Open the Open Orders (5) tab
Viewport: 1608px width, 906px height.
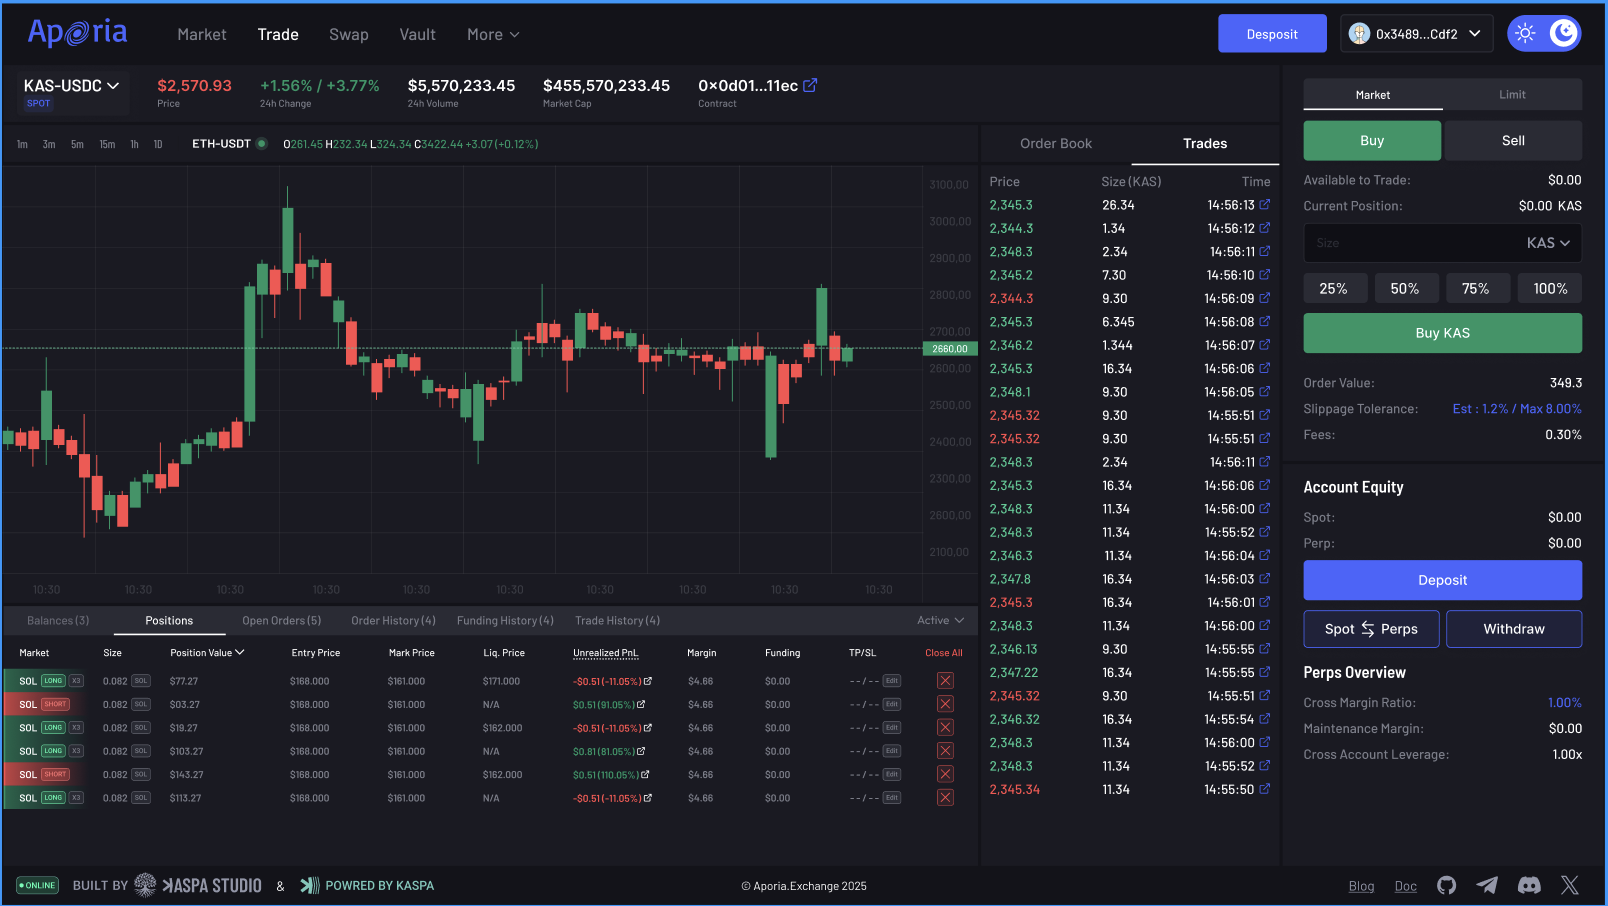[x=281, y=620]
